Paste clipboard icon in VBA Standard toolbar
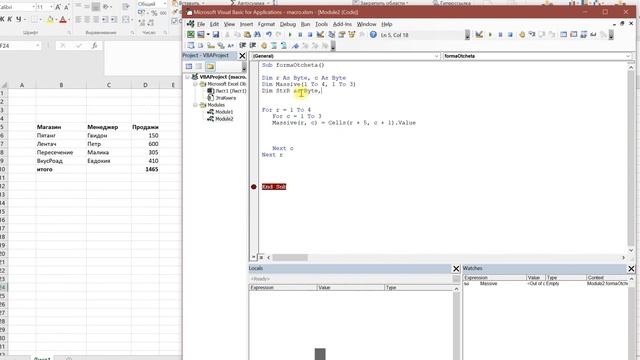 [247, 35]
